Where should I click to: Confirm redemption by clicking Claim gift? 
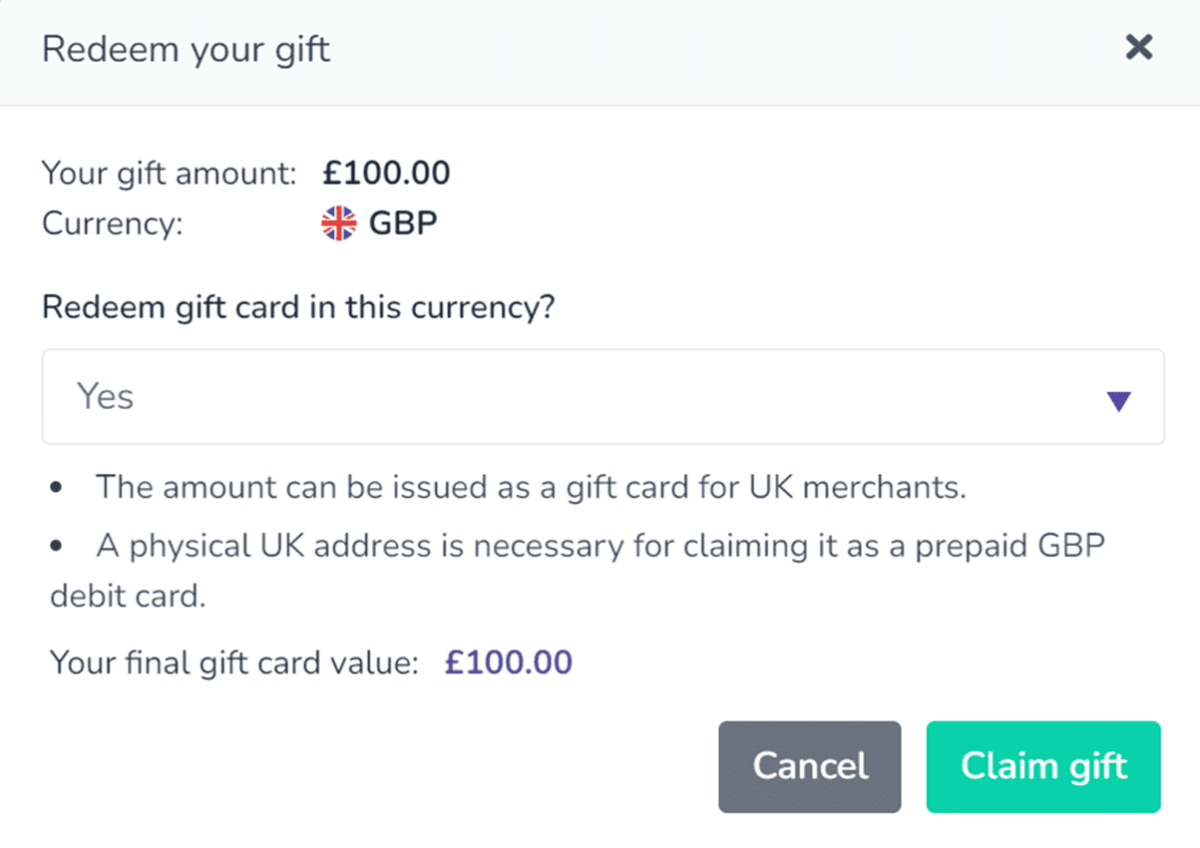(1043, 767)
